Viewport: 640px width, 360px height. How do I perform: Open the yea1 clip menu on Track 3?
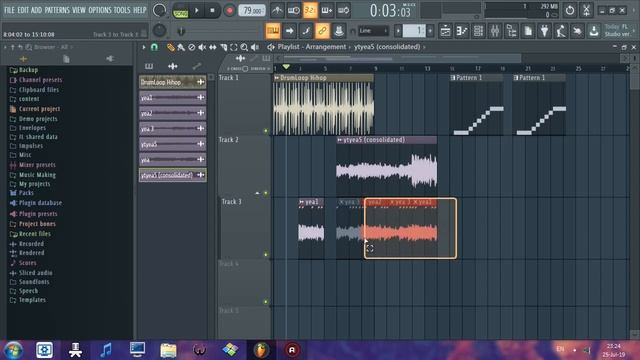pyautogui.click(x=302, y=202)
